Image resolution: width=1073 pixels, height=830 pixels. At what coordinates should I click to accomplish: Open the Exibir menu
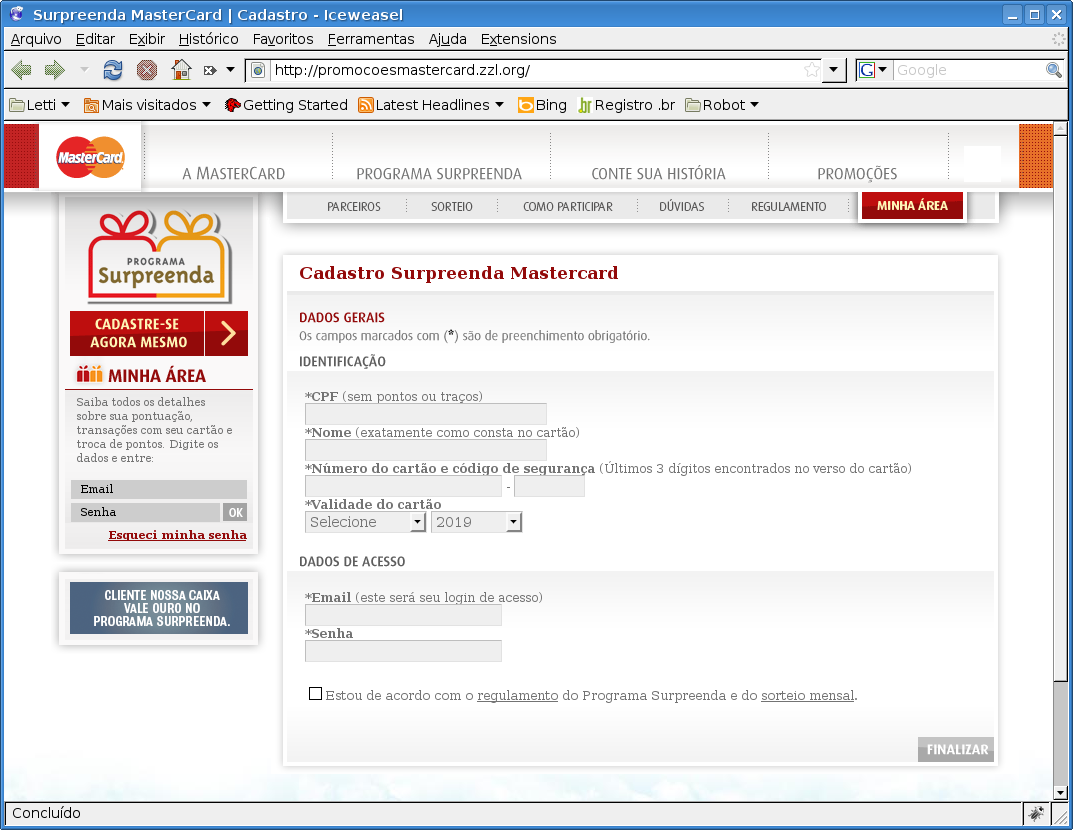(x=147, y=39)
